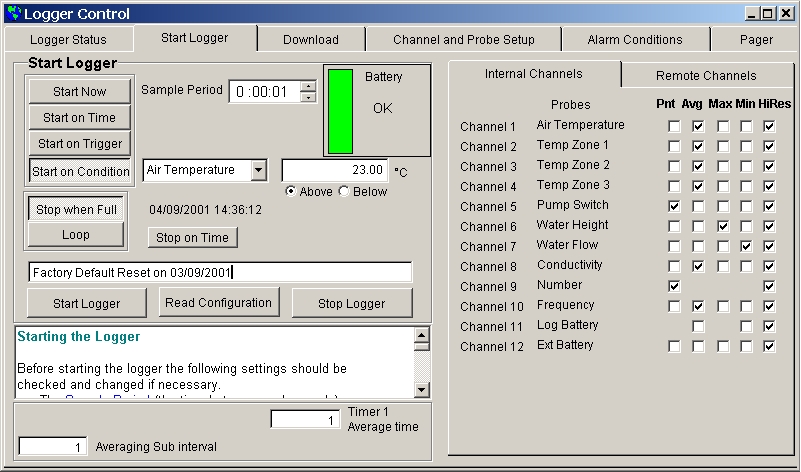Image resolution: width=801 pixels, height=472 pixels.
Task: Select Loop mode
Action: point(76,235)
